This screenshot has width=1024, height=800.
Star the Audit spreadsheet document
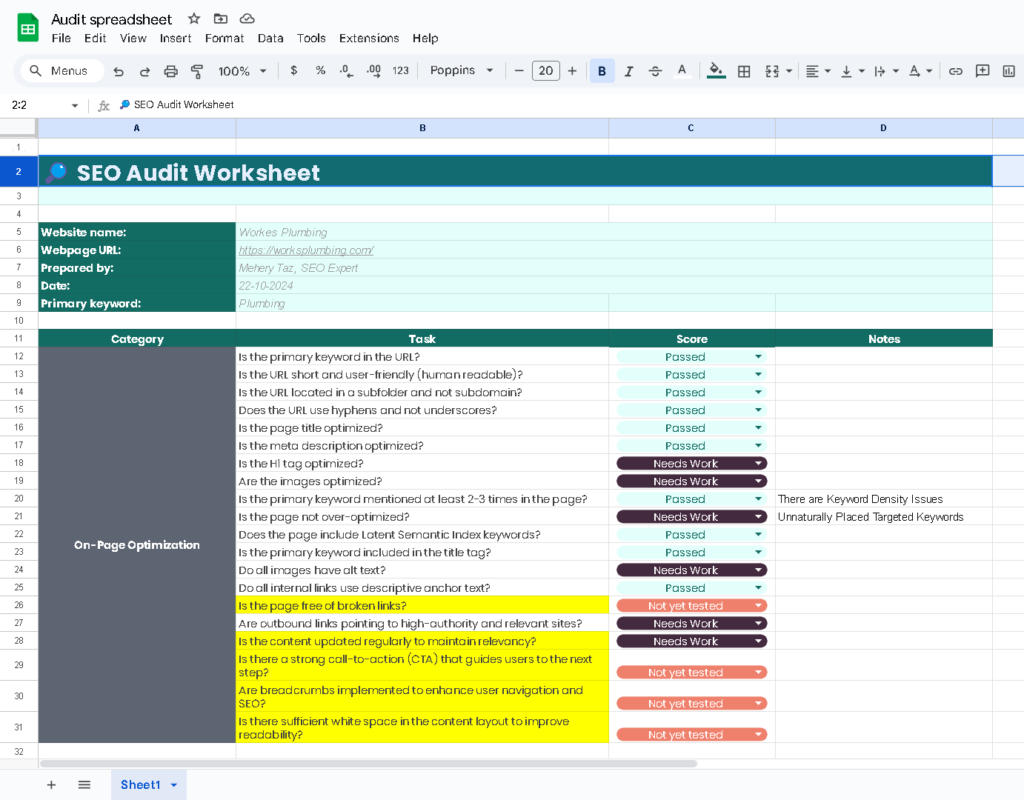click(194, 18)
